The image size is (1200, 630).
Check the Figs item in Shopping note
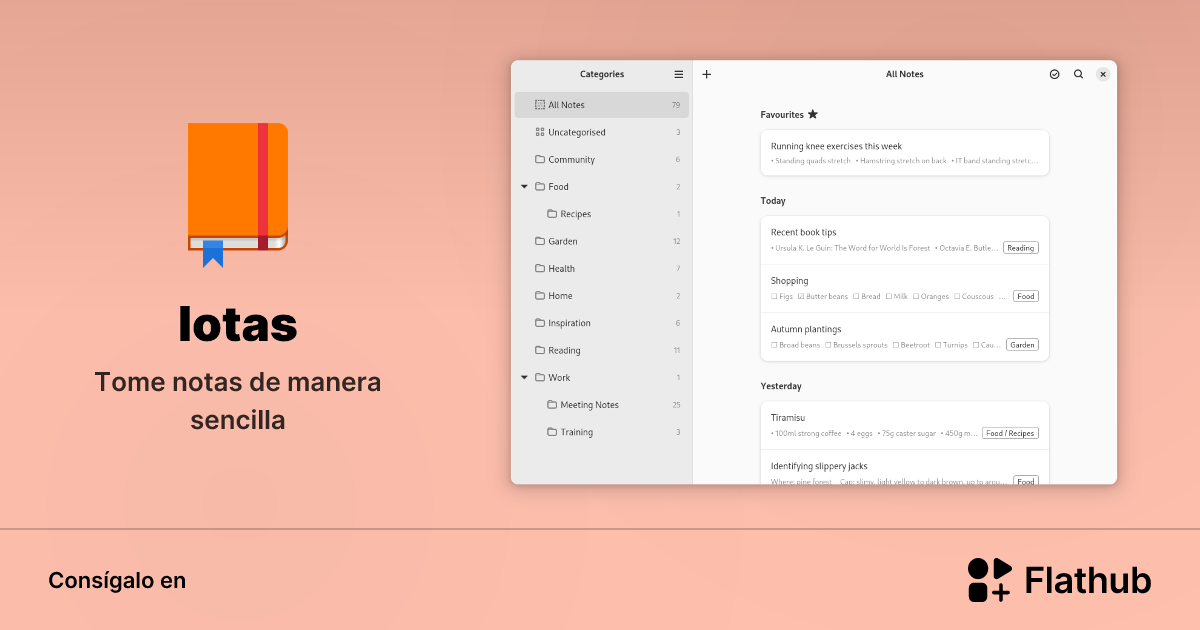pyautogui.click(x=773, y=295)
